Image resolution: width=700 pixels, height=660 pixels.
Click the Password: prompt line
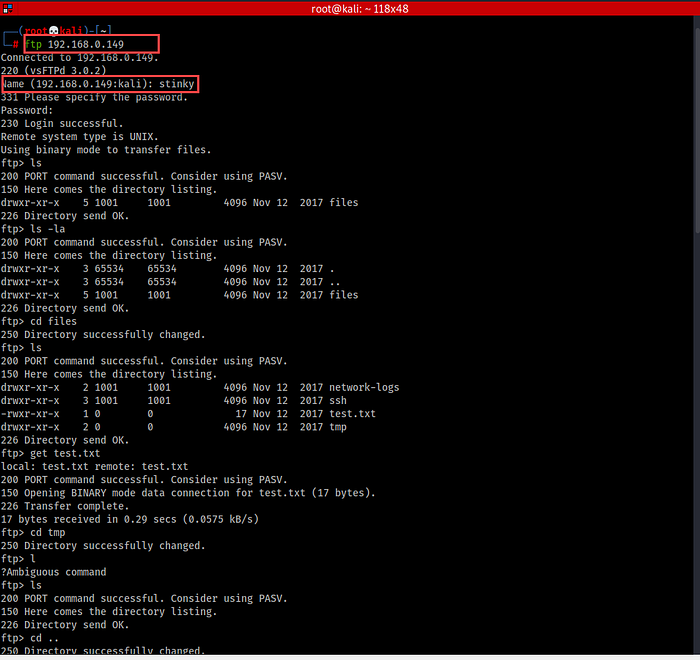[x=27, y=110]
